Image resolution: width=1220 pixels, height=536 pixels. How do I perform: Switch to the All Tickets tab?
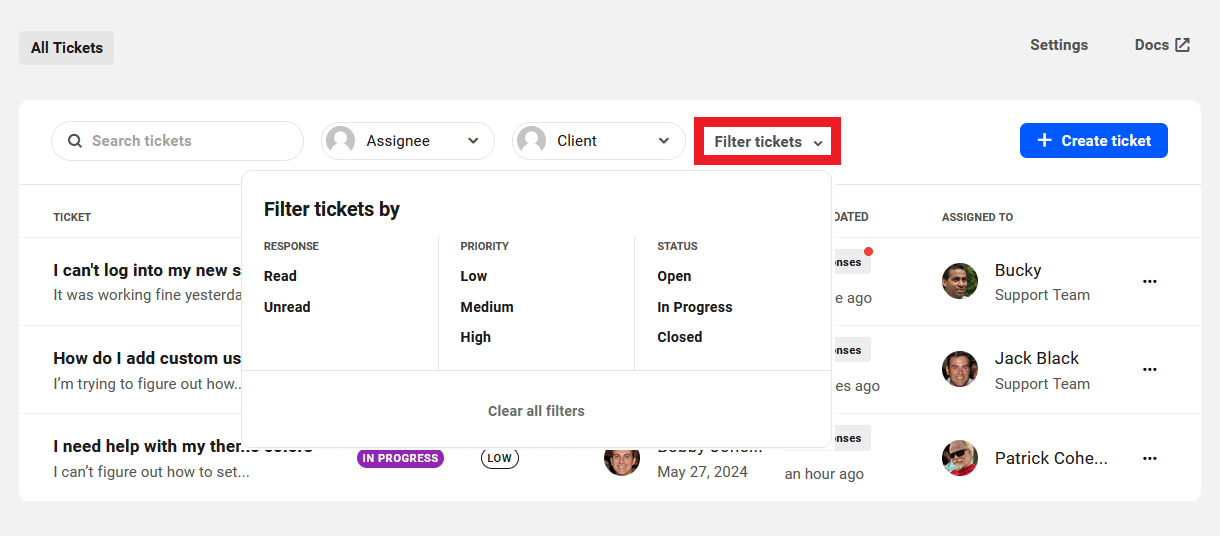coord(67,48)
